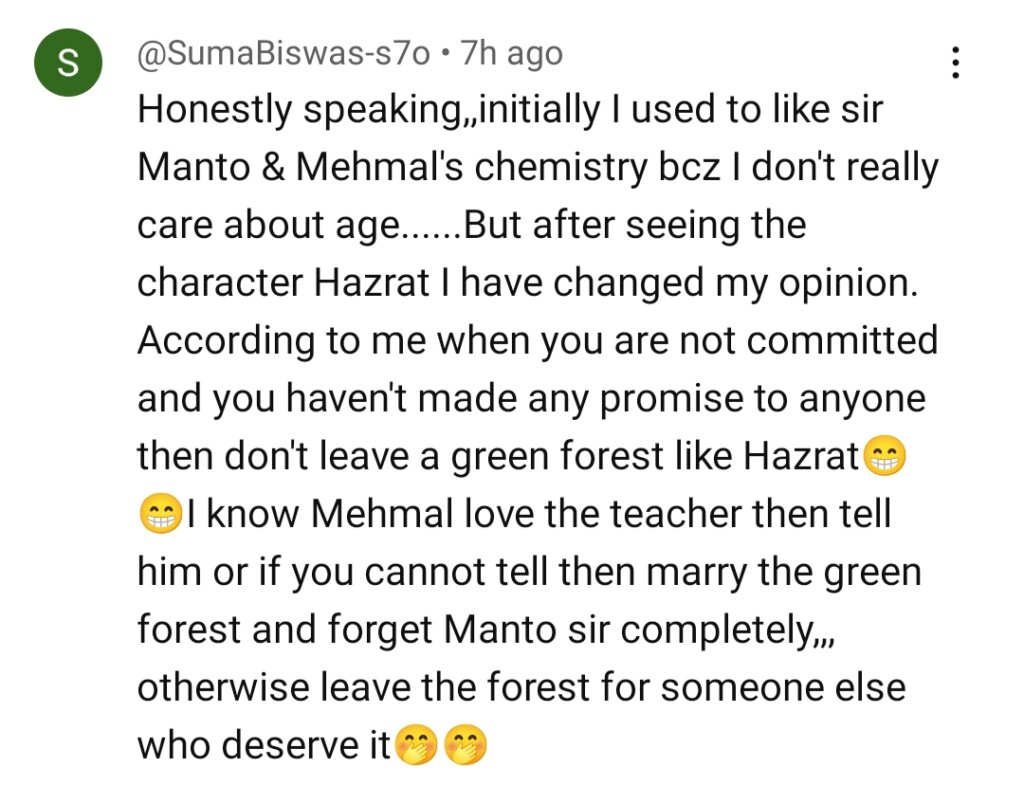The height and width of the screenshot is (804, 1024).
Task: Click the grinning emoji right after "Hazrat"
Action: click(884, 457)
